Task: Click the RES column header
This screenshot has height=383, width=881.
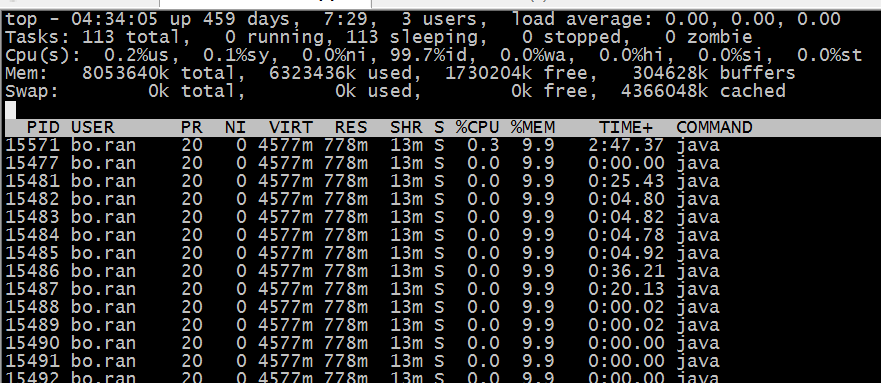Action: click(351, 127)
